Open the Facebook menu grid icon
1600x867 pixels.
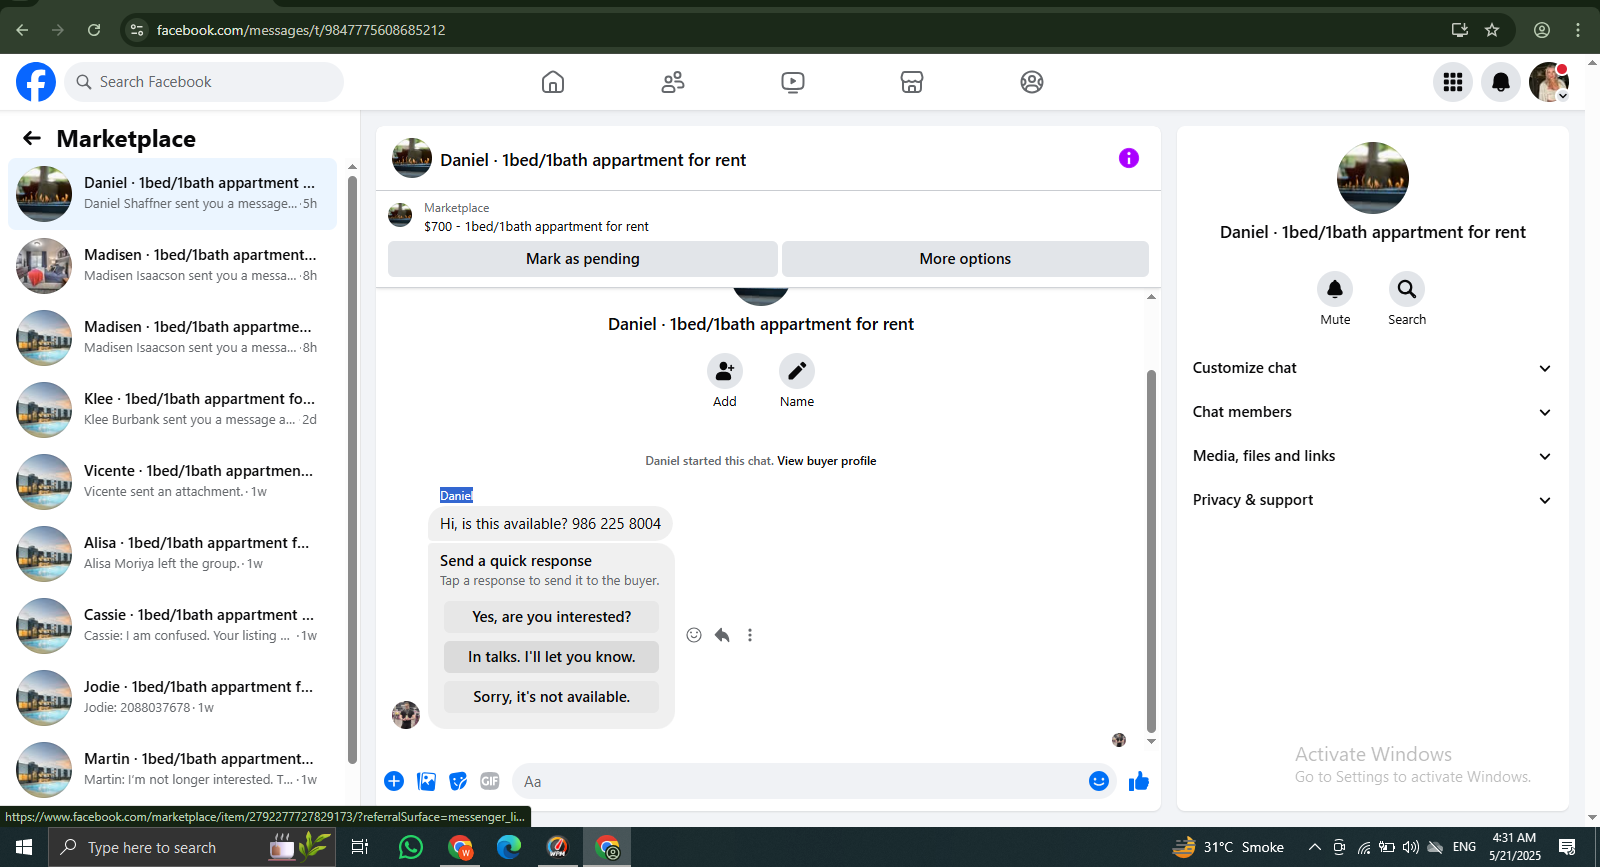(x=1453, y=82)
